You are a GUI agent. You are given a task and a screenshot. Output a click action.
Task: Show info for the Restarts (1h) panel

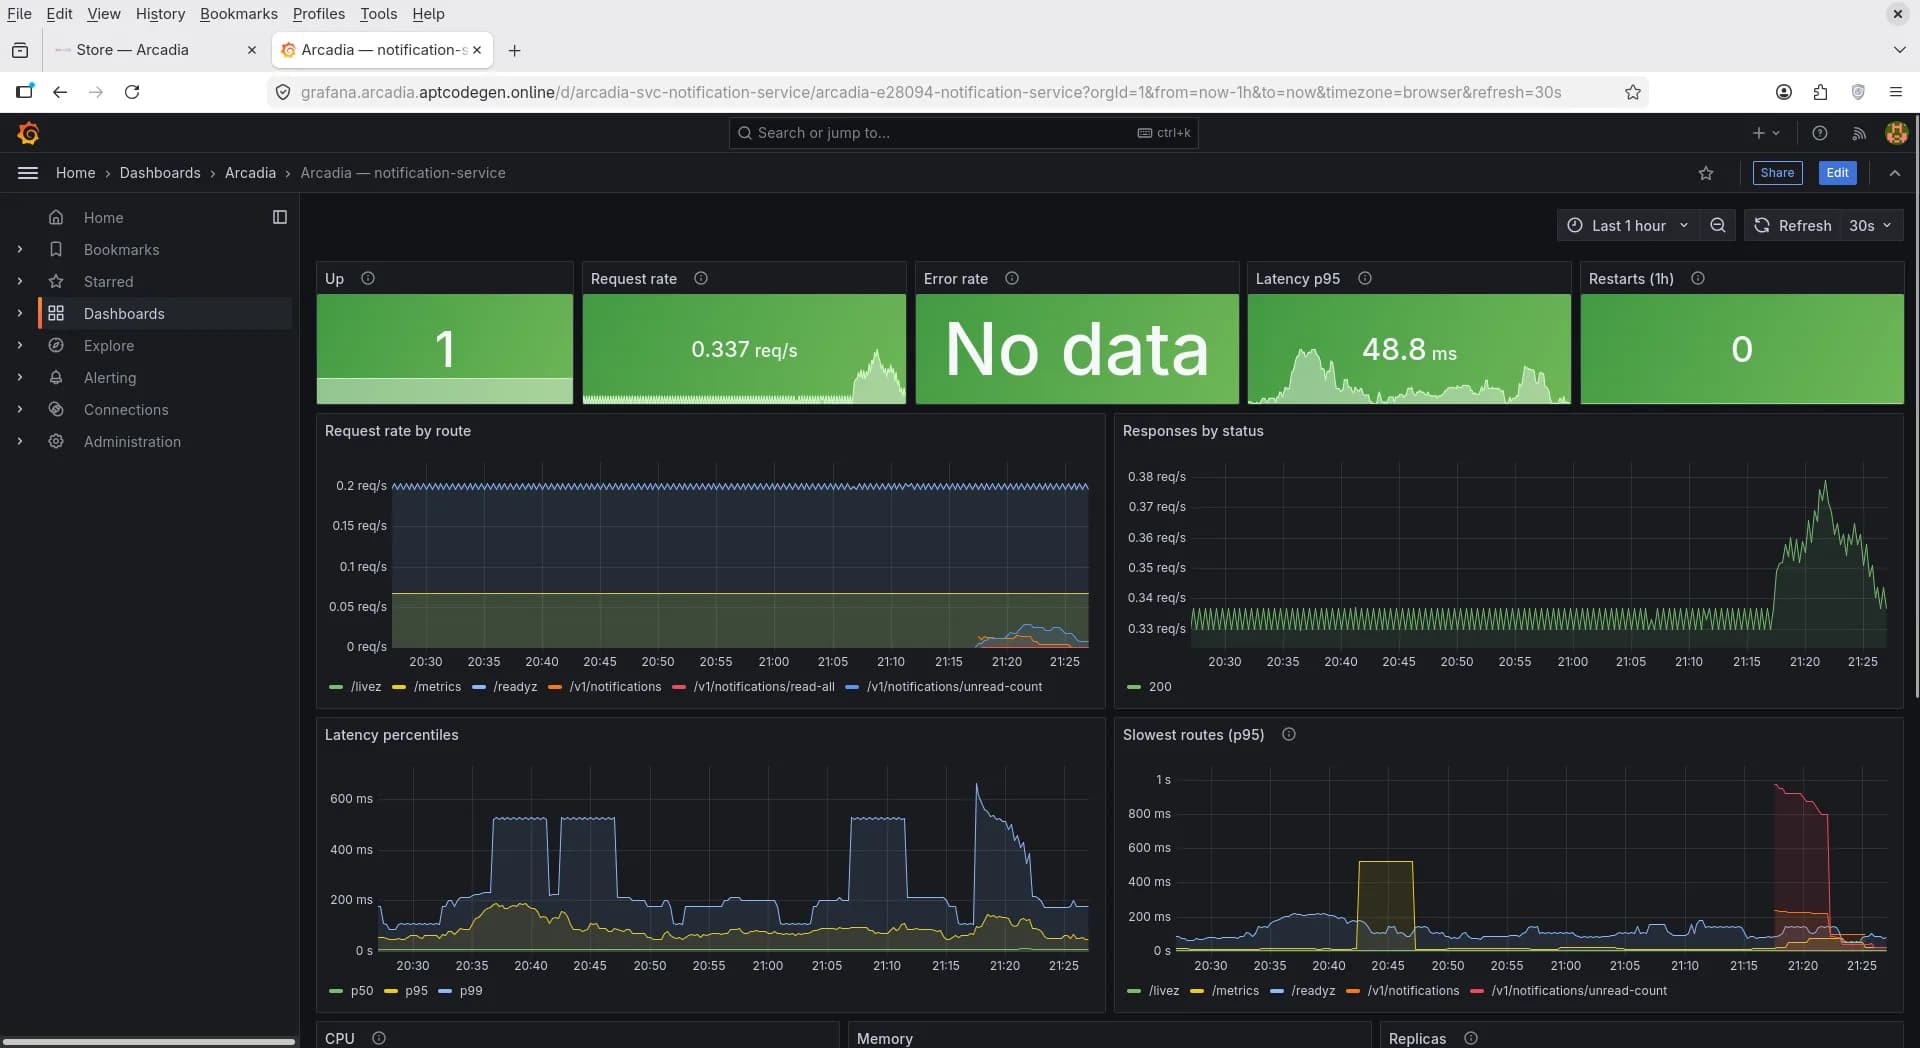(1698, 279)
